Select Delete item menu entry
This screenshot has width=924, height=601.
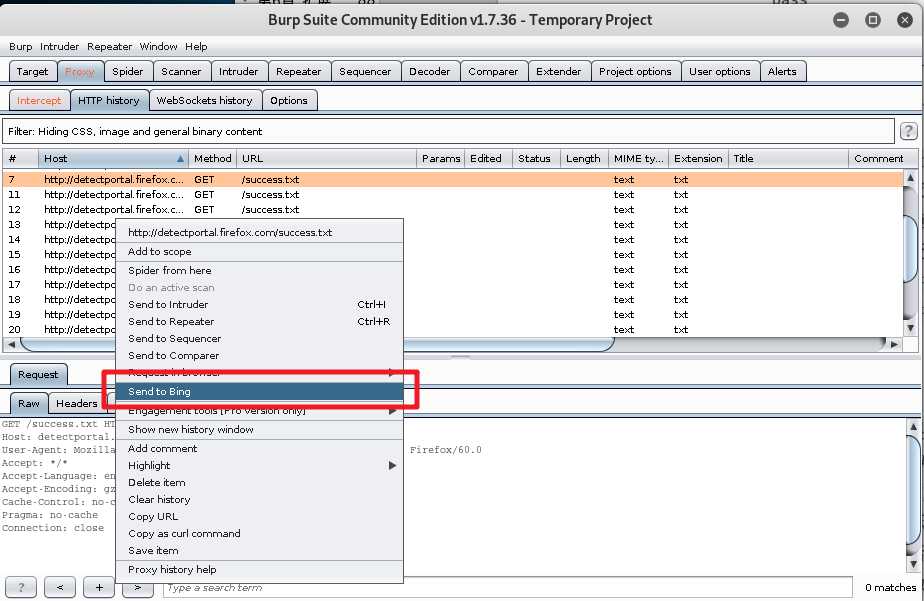(x=259, y=483)
